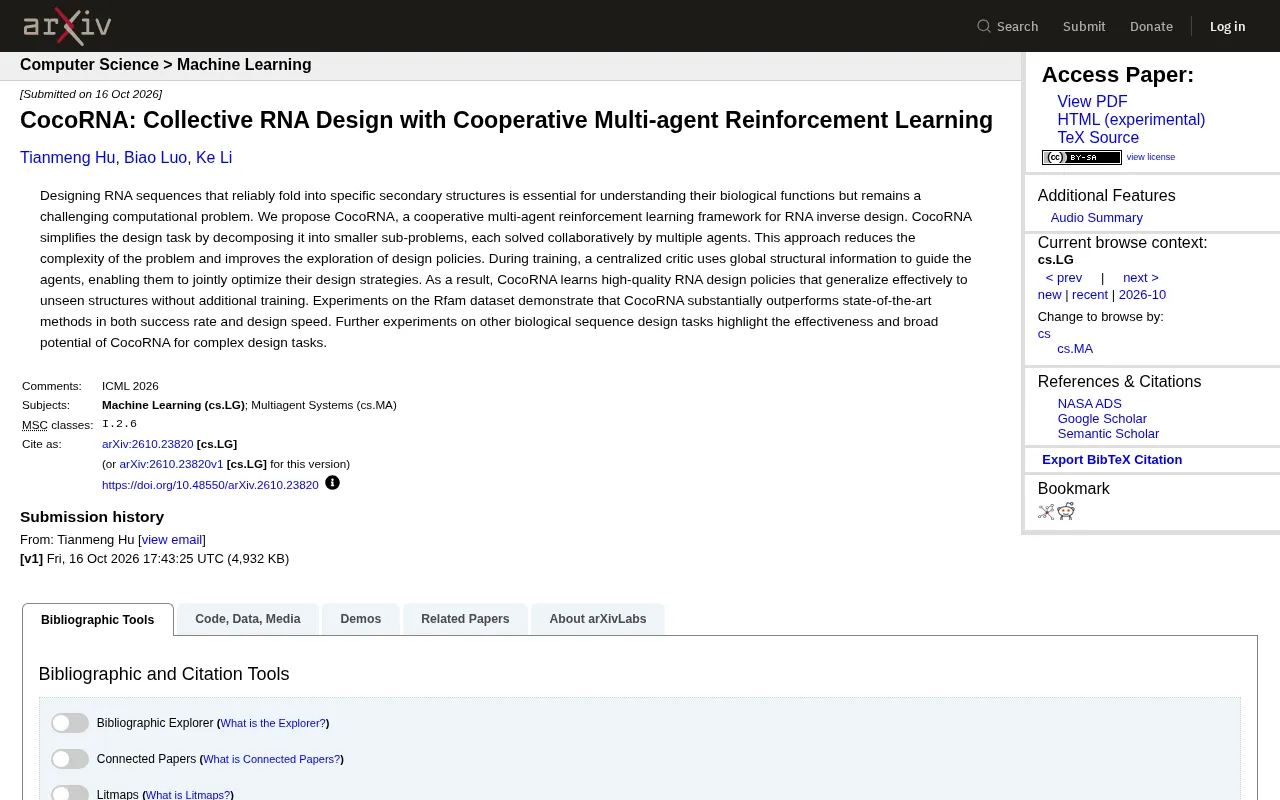The image size is (1280, 800).
Task: Open the About arXivLabs tab
Action: point(598,619)
